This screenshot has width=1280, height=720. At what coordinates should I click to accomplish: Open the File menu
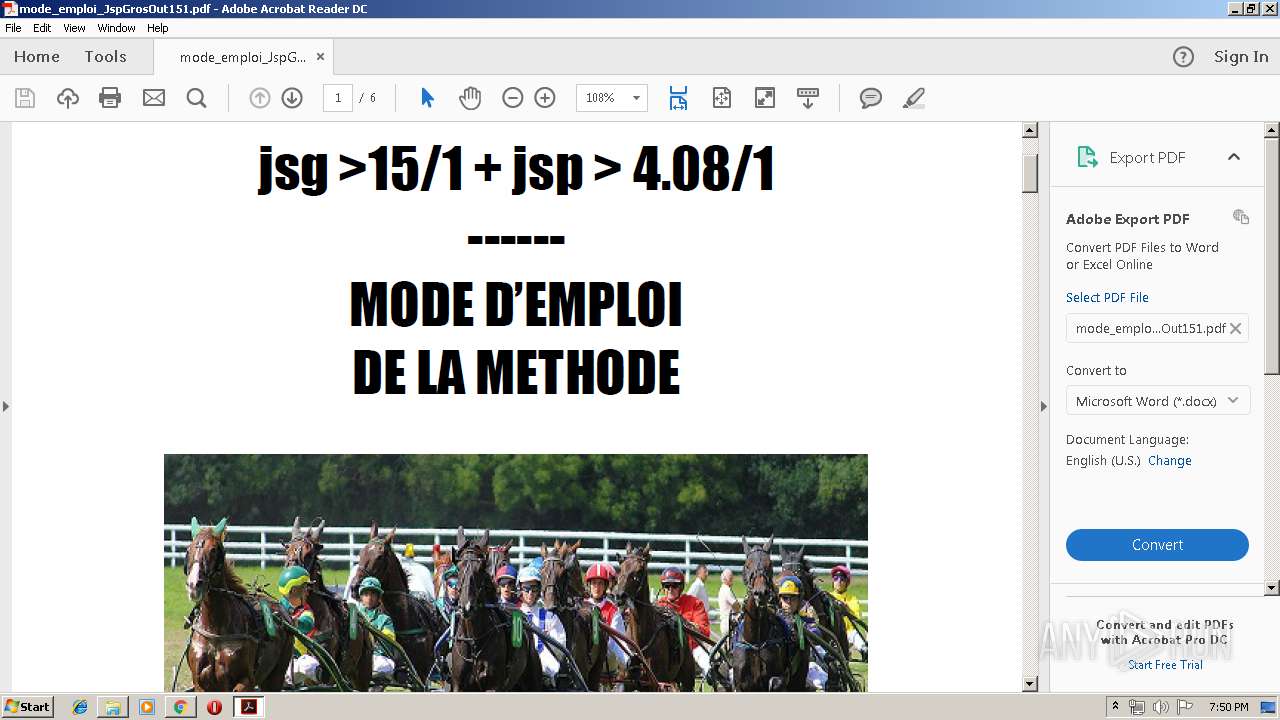tap(13, 28)
